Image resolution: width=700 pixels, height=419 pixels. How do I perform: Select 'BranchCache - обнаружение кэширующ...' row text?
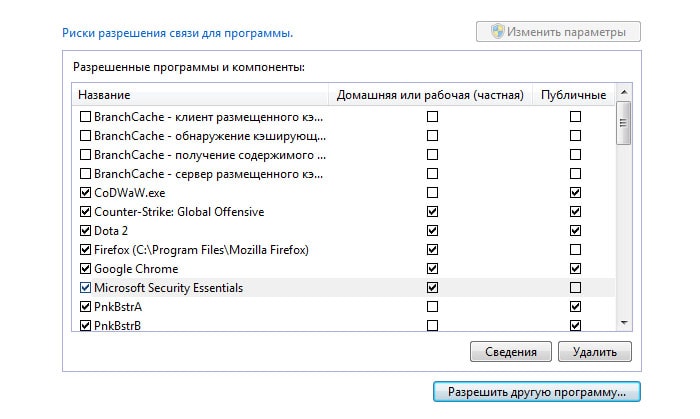click(210, 136)
